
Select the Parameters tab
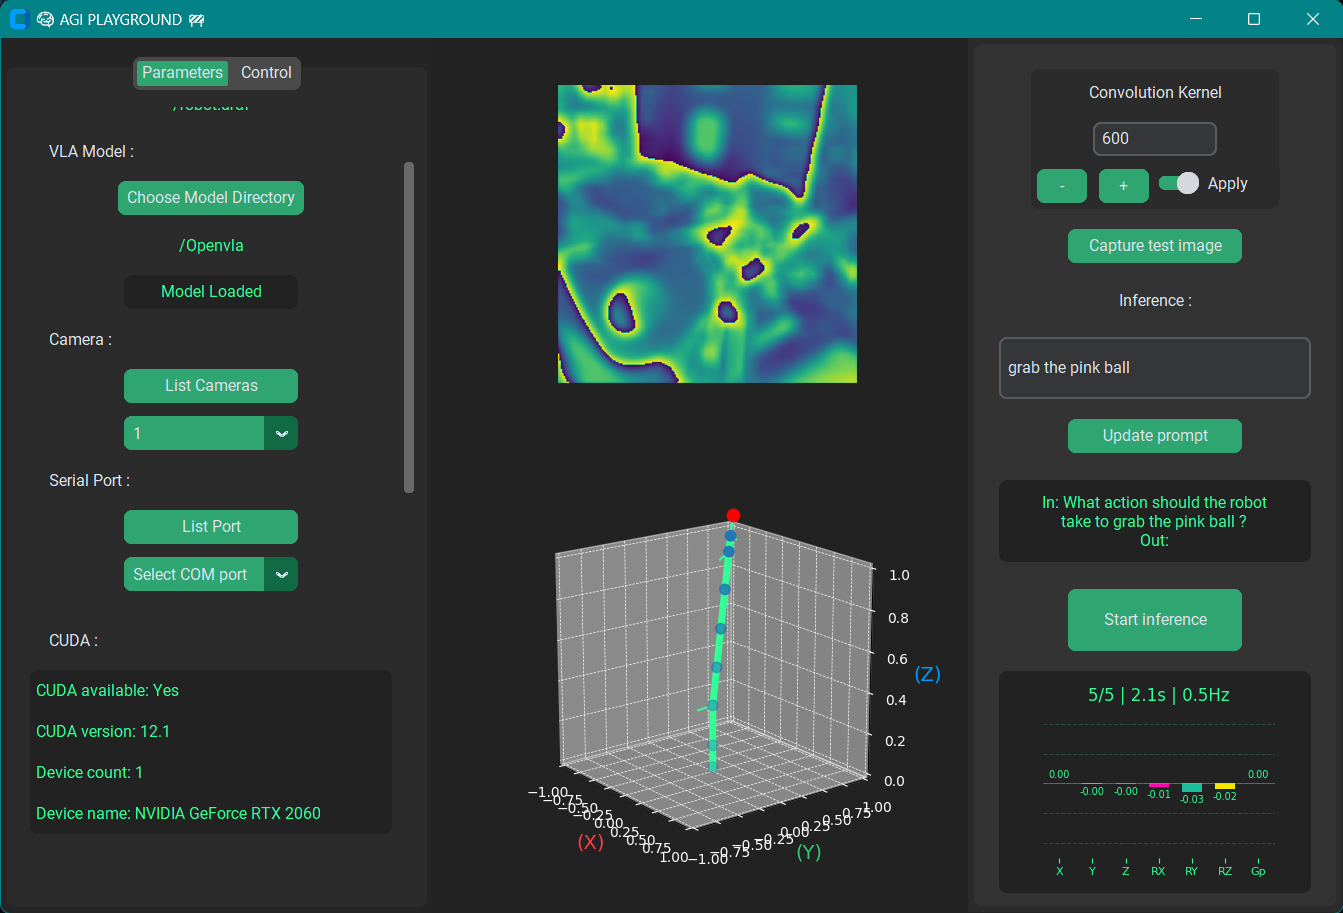click(182, 73)
